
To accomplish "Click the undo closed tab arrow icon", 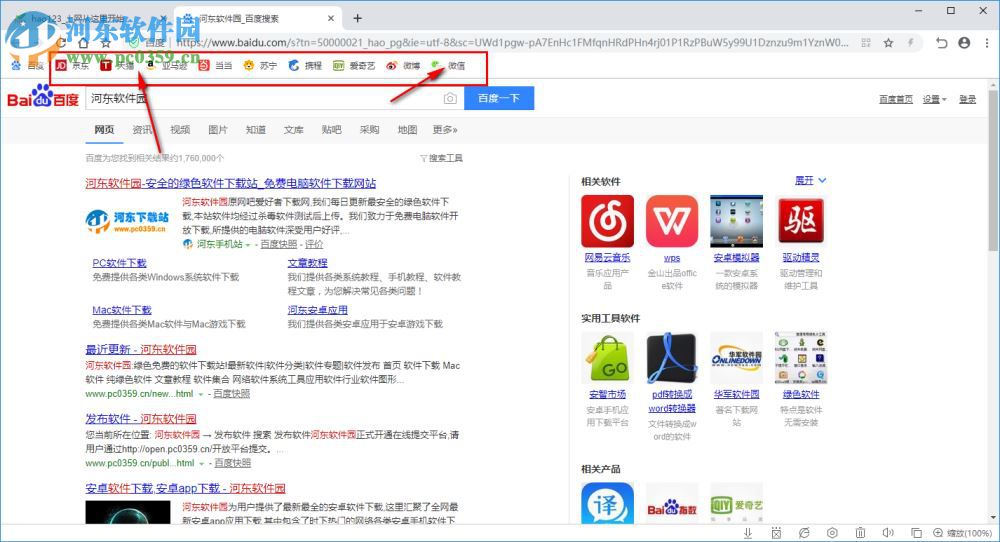I will tap(941, 43).
